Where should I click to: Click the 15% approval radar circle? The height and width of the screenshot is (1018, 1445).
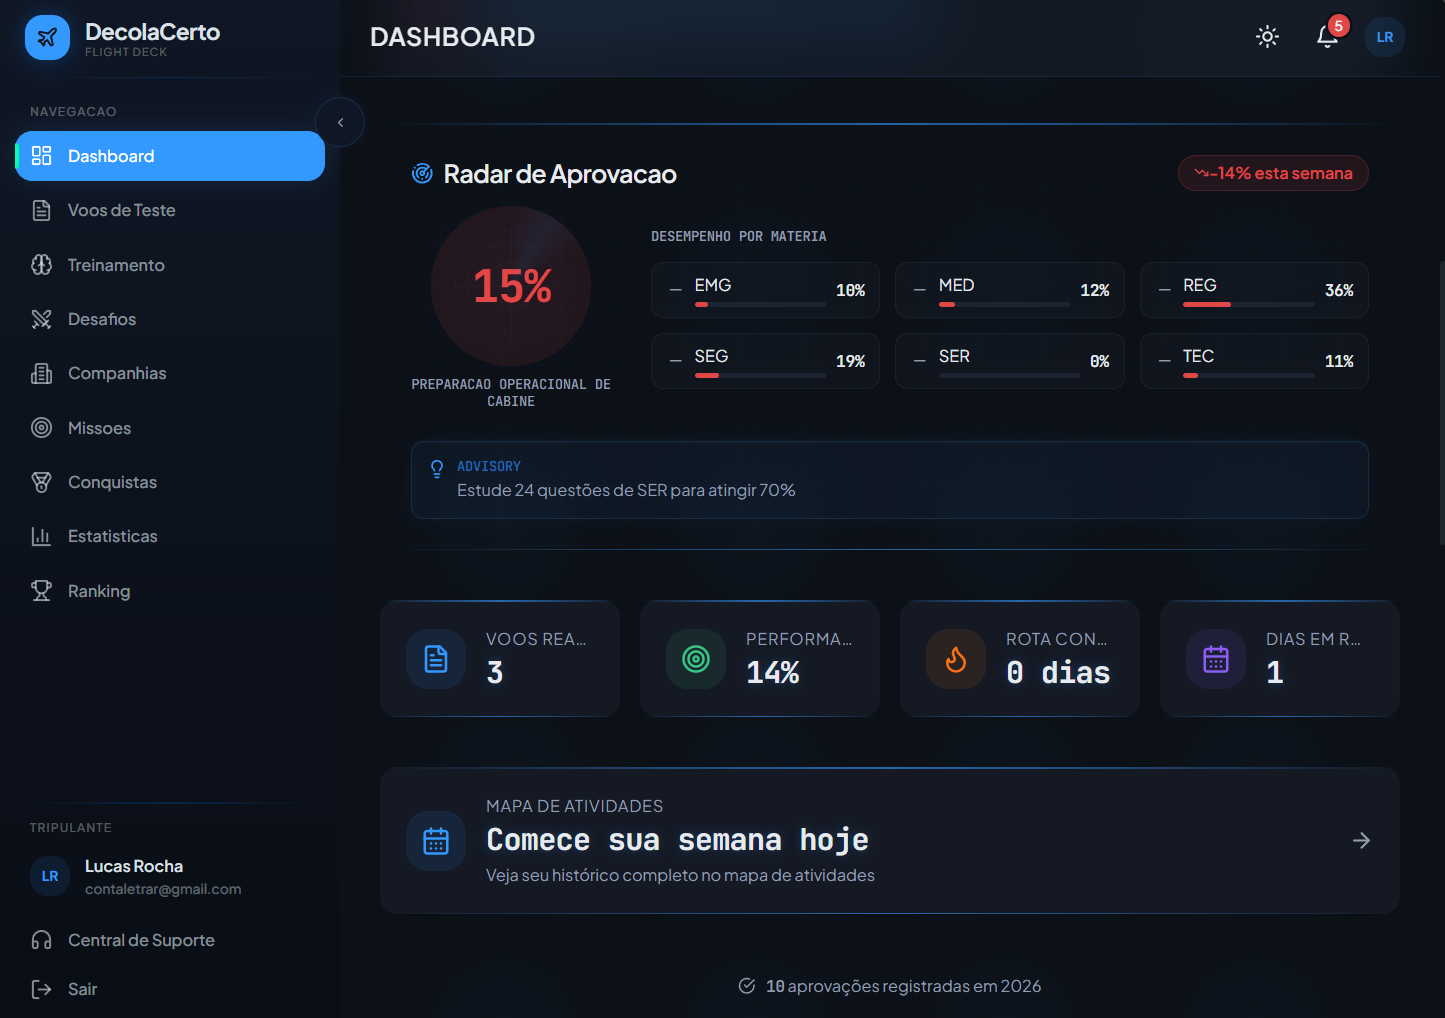[x=511, y=286]
